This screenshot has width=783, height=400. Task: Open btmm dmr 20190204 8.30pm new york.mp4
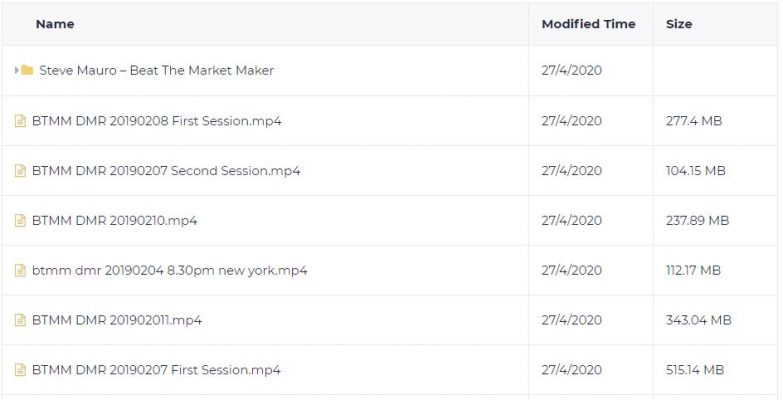click(x=169, y=271)
